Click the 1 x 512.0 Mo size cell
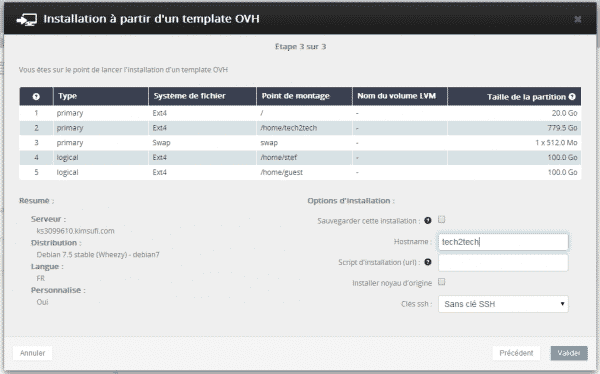The image size is (600, 374). [556, 143]
